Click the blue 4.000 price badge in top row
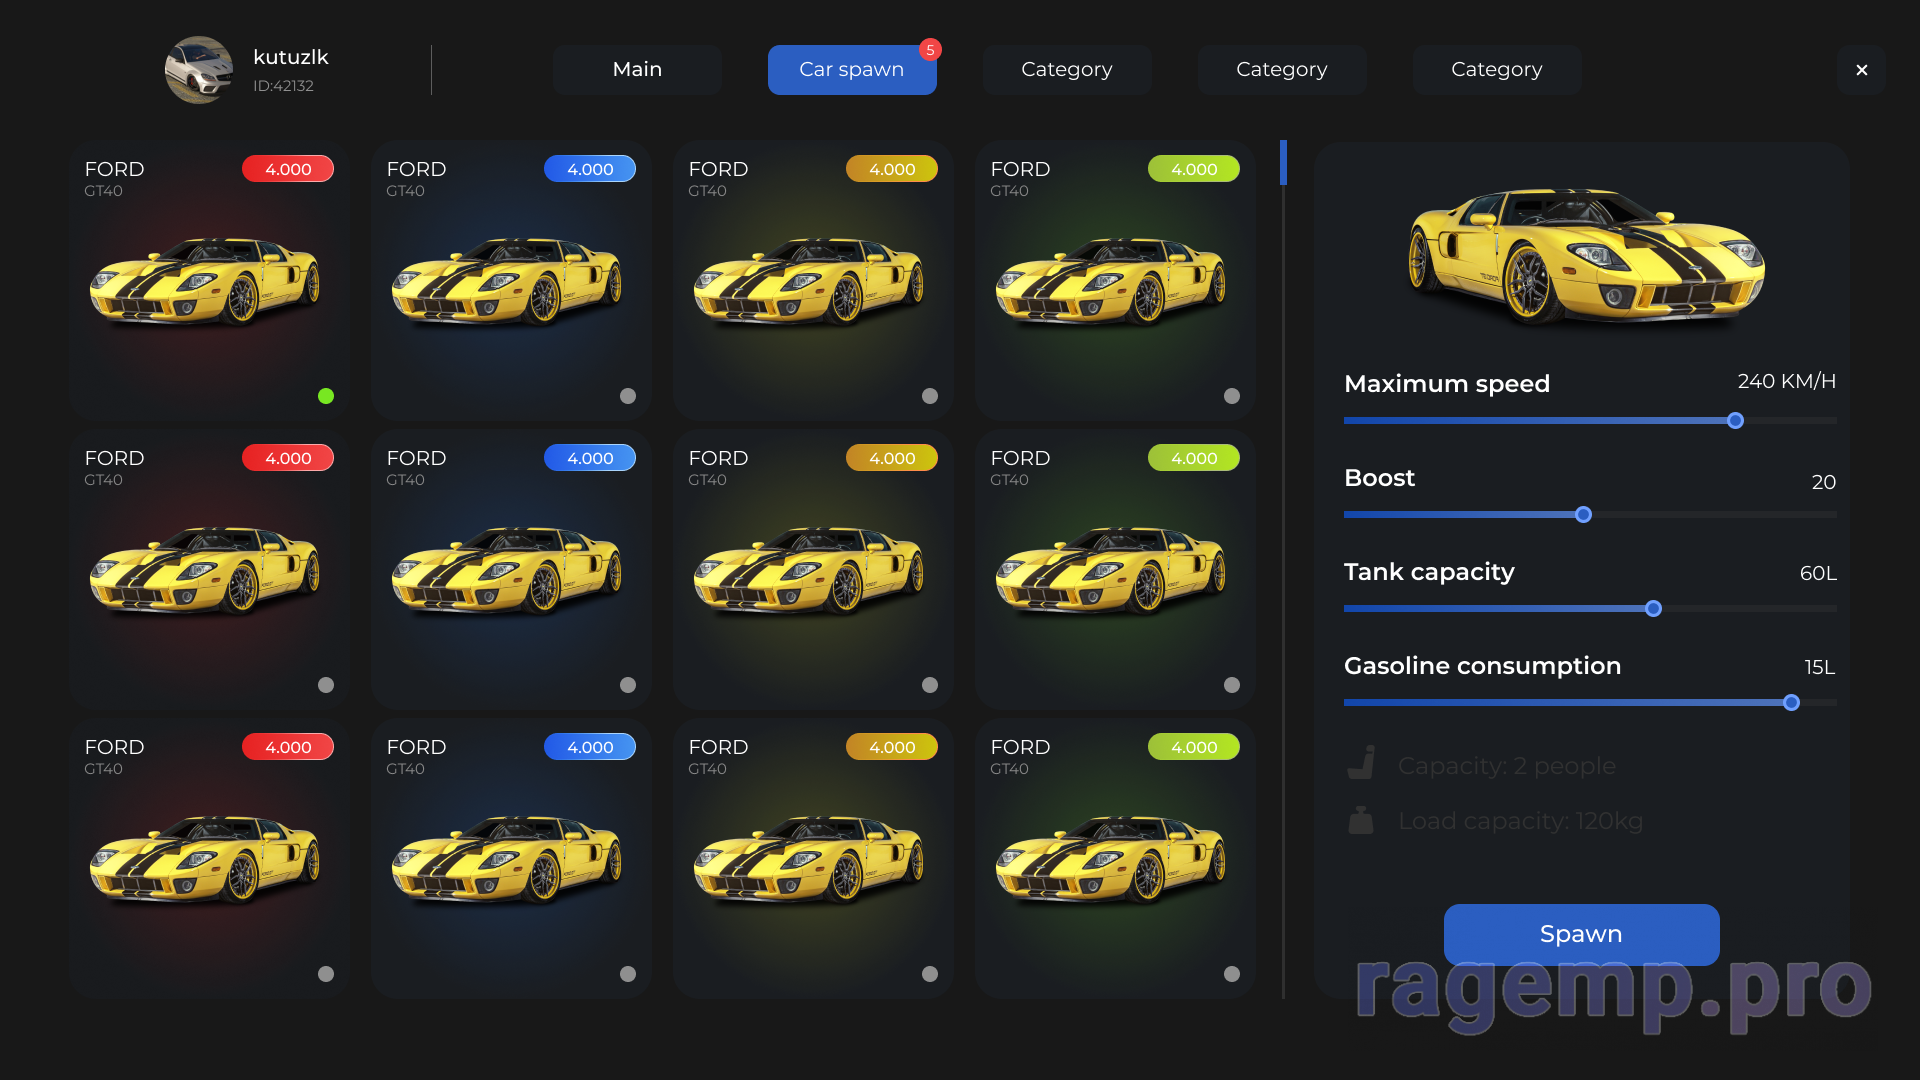 coord(590,169)
